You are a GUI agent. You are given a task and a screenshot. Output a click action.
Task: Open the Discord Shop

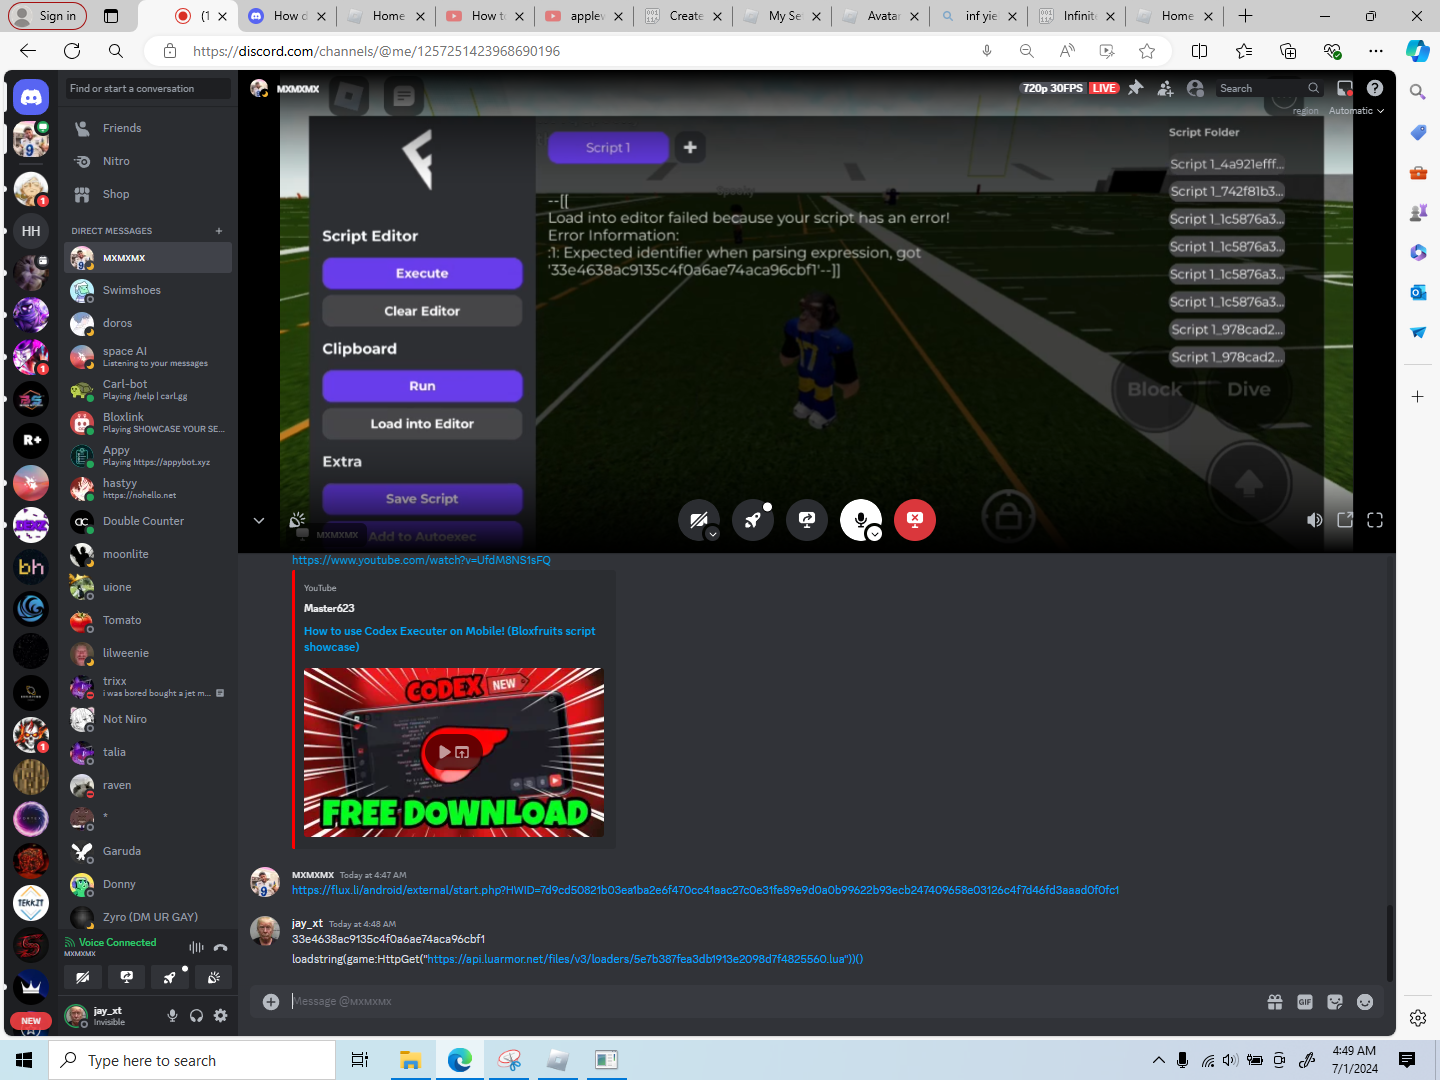click(148, 194)
